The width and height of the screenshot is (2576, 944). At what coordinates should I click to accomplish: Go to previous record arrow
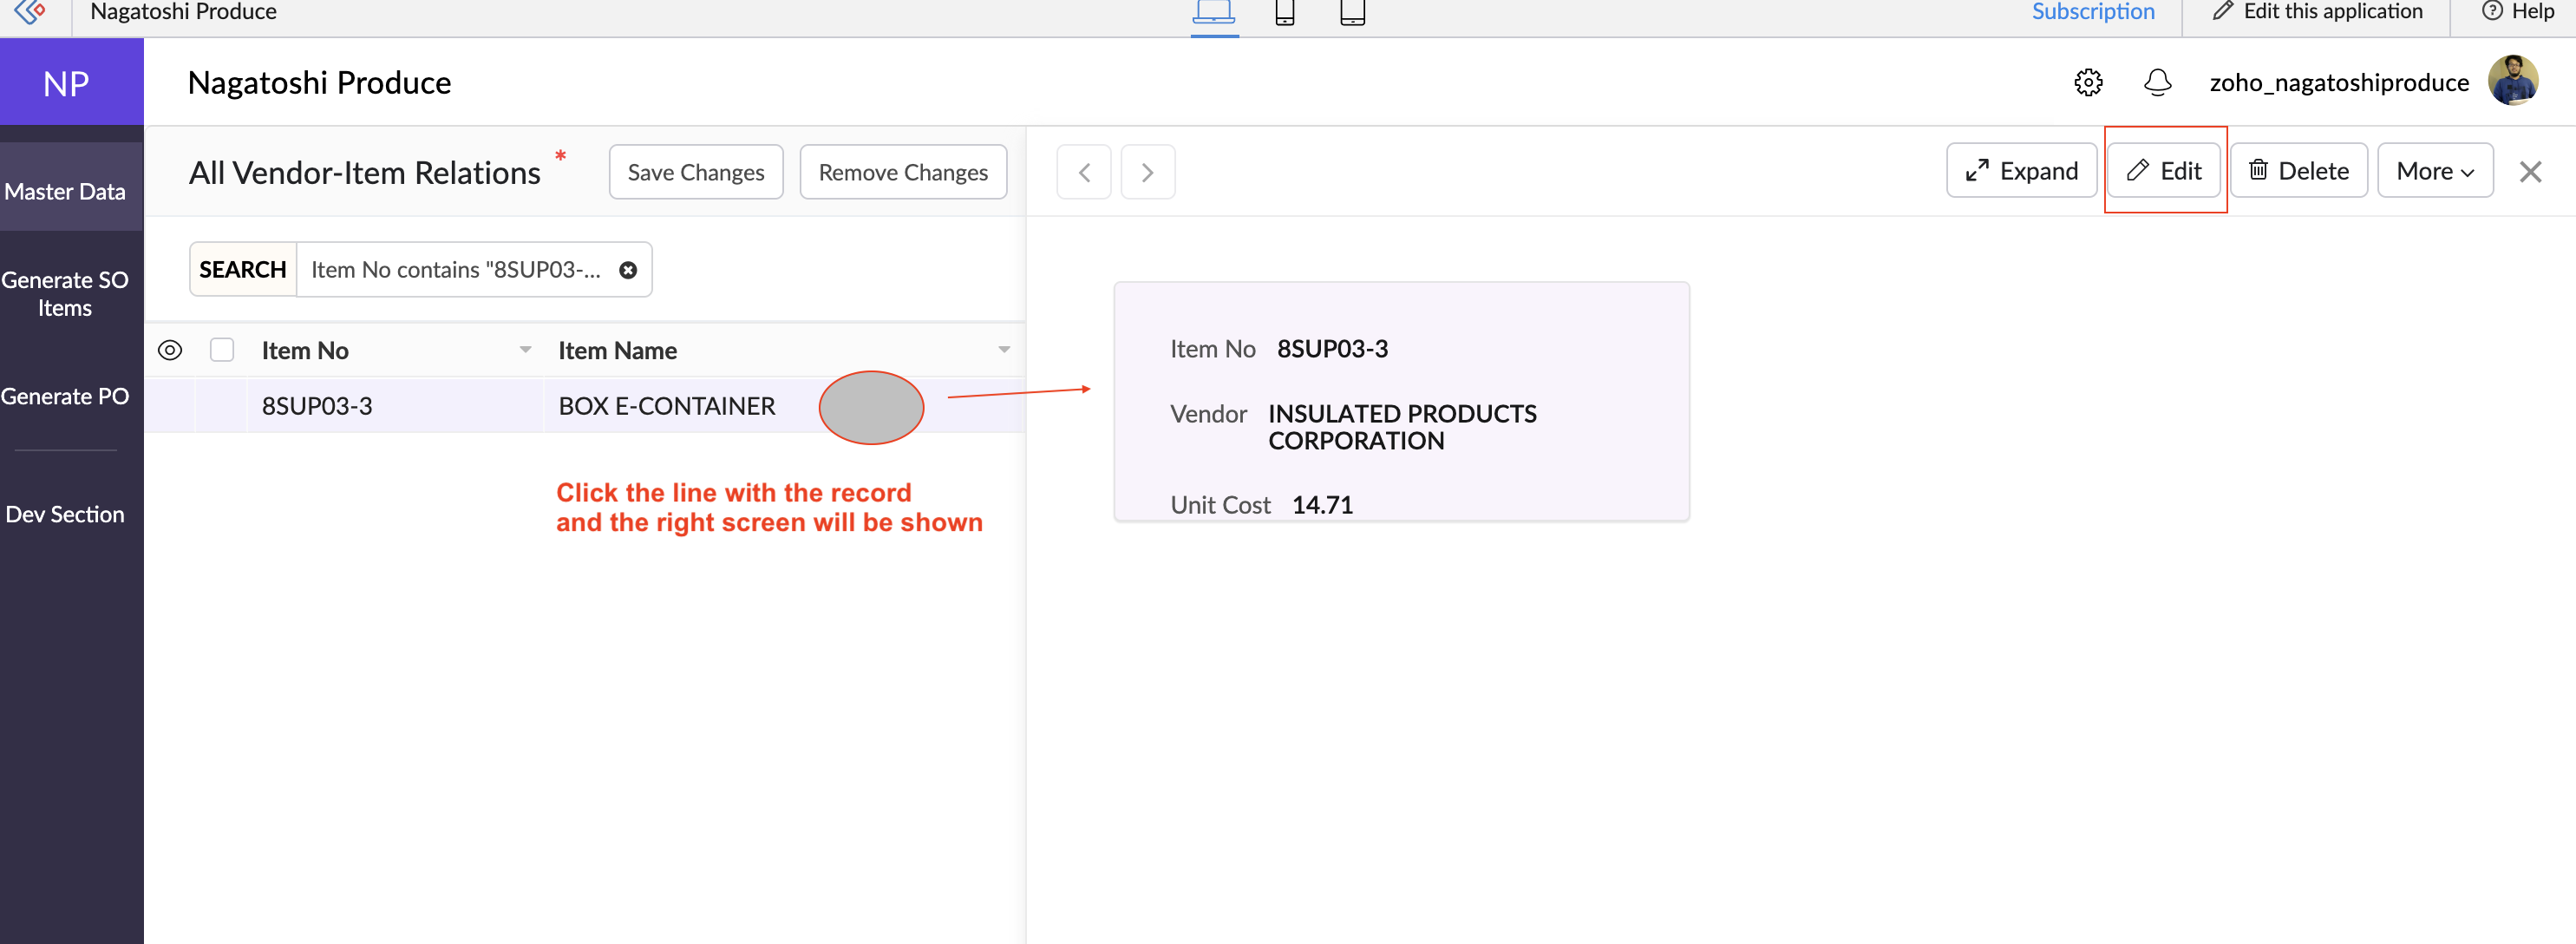(1084, 172)
